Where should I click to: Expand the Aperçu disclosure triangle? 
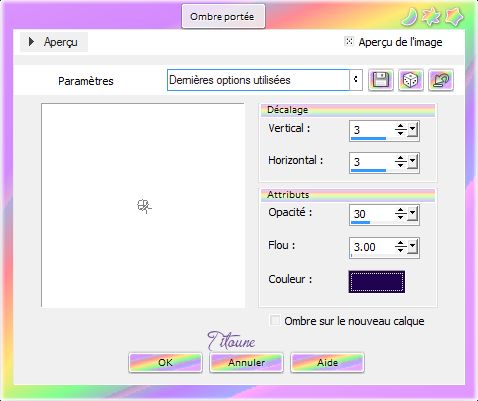coord(31,42)
